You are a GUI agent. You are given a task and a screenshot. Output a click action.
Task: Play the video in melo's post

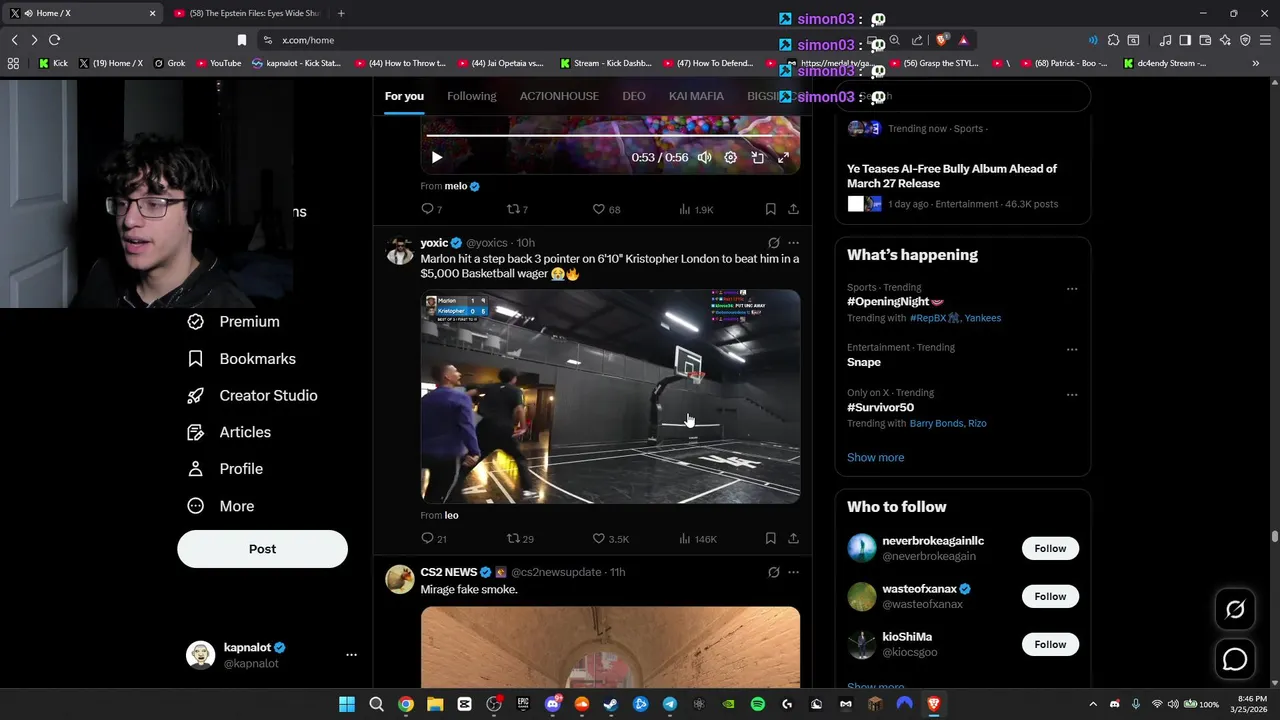click(x=436, y=157)
